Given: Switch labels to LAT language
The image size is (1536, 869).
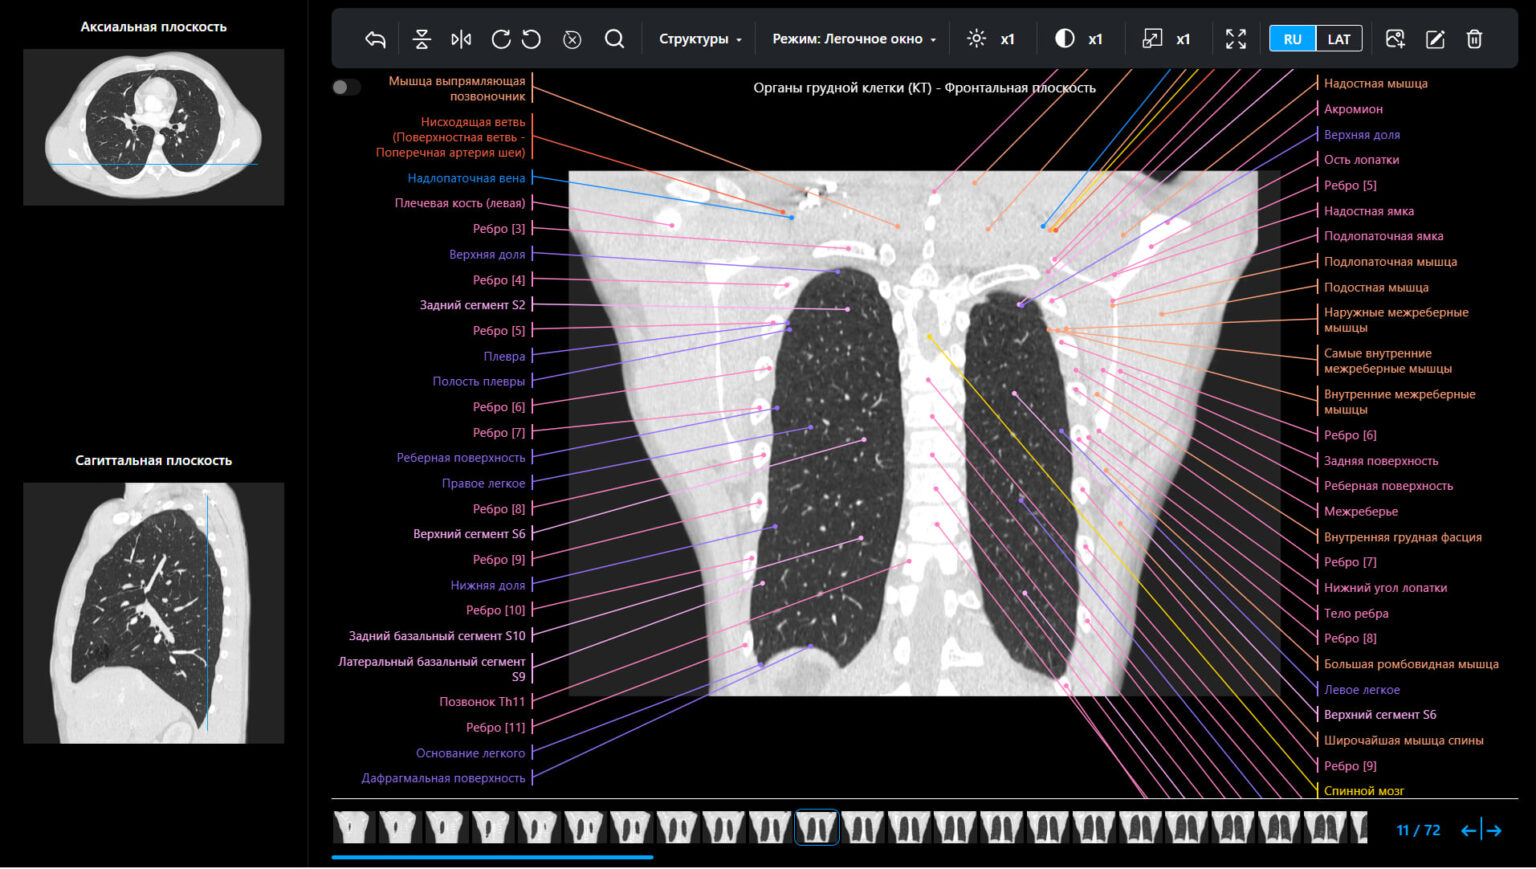Looking at the screenshot, I should point(1339,39).
